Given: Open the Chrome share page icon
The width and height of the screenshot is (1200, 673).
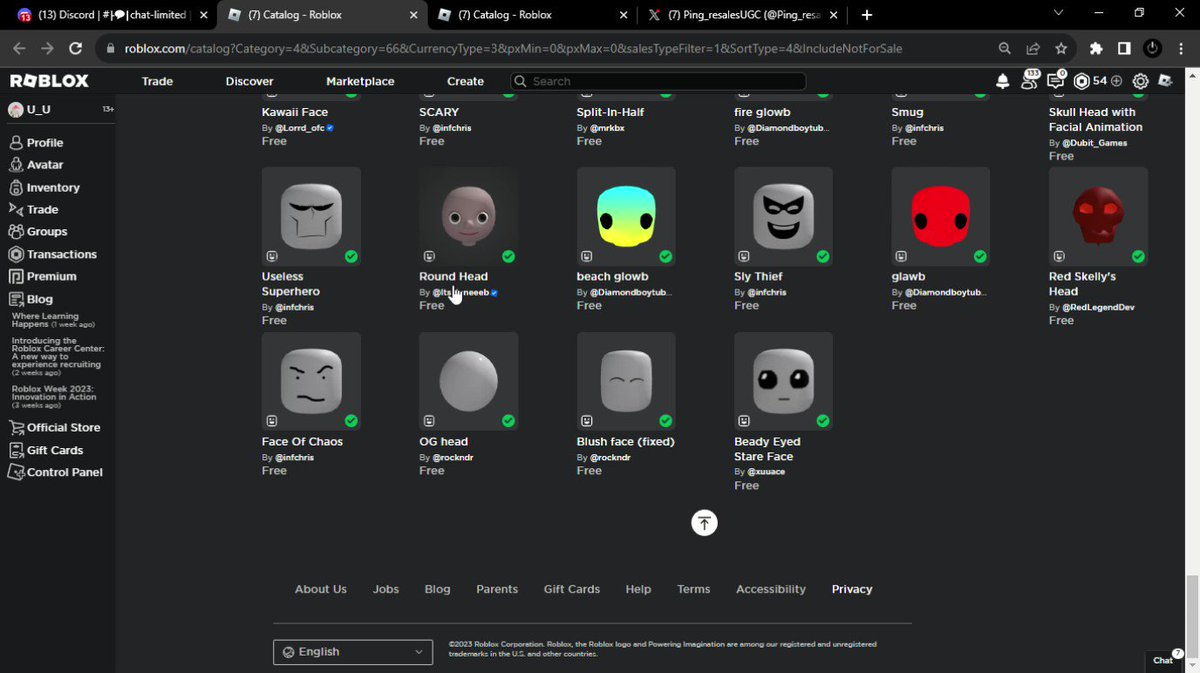Looking at the screenshot, I should (1033, 48).
